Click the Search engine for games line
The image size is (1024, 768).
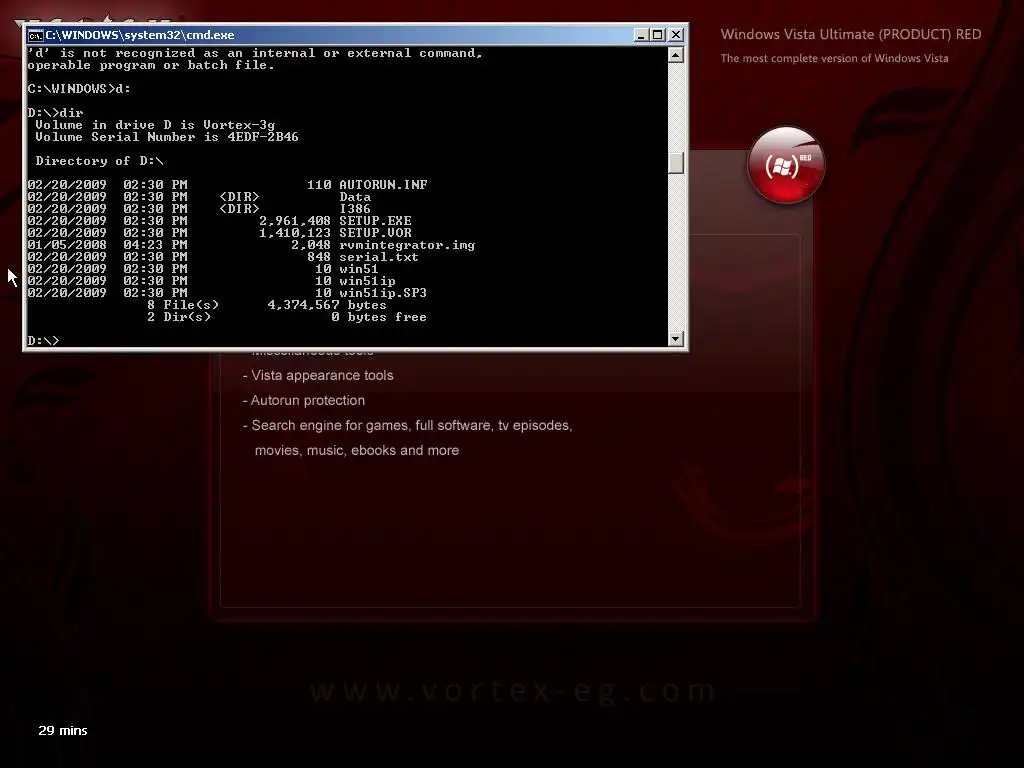pos(408,426)
